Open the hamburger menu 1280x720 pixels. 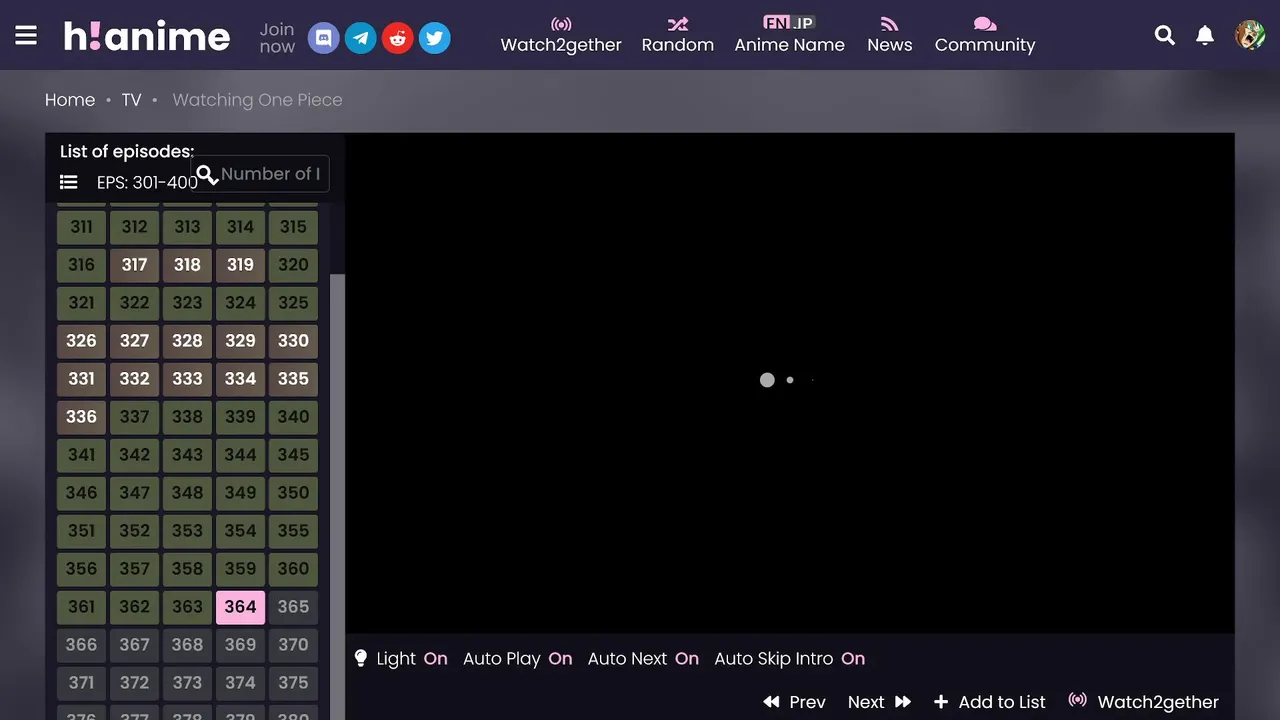[x=26, y=36]
